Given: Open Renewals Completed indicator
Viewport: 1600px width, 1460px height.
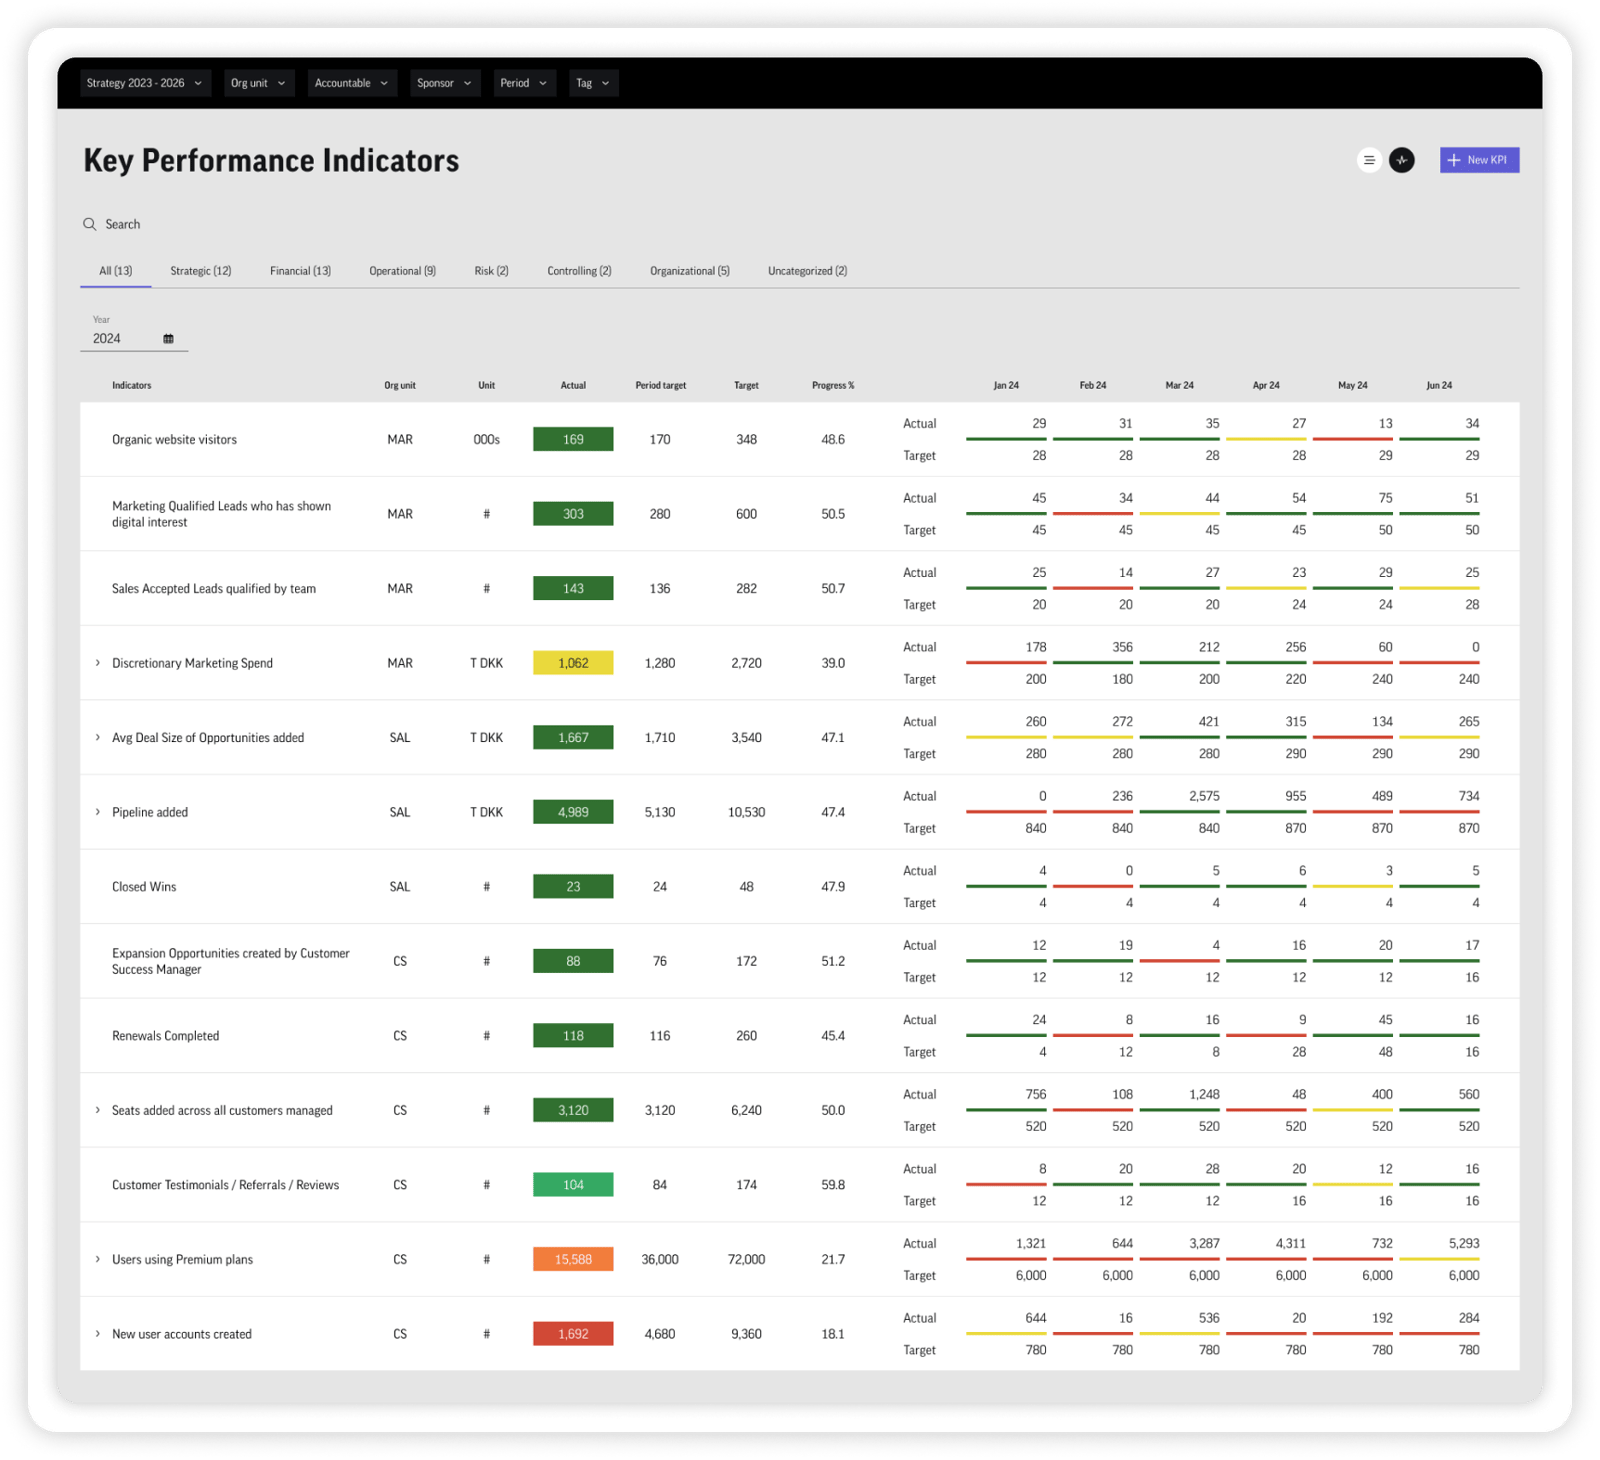Looking at the screenshot, I should [x=165, y=1036].
